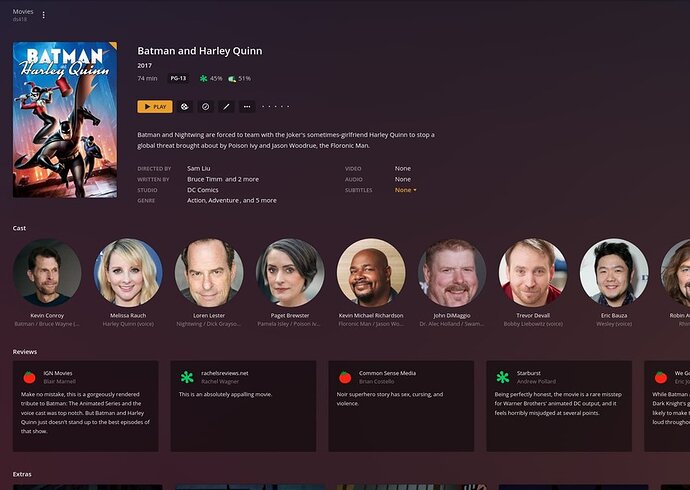Click the Paget Brewster name label
Screen dimensions: 690x490
coord(290,315)
